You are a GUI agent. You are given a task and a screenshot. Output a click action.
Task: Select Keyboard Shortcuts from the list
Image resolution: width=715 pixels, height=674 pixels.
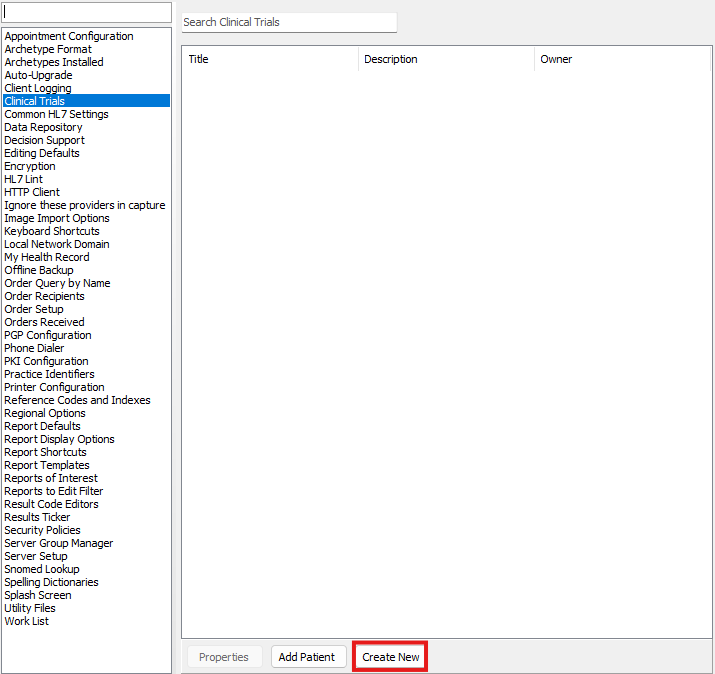(x=52, y=231)
